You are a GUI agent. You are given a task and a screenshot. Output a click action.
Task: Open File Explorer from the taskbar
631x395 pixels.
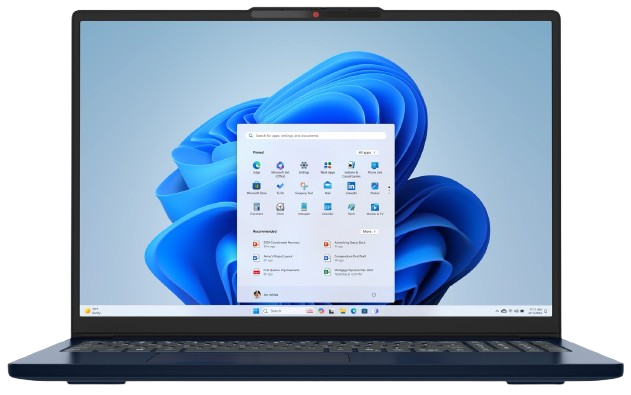pyautogui.click(x=342, y=311)
